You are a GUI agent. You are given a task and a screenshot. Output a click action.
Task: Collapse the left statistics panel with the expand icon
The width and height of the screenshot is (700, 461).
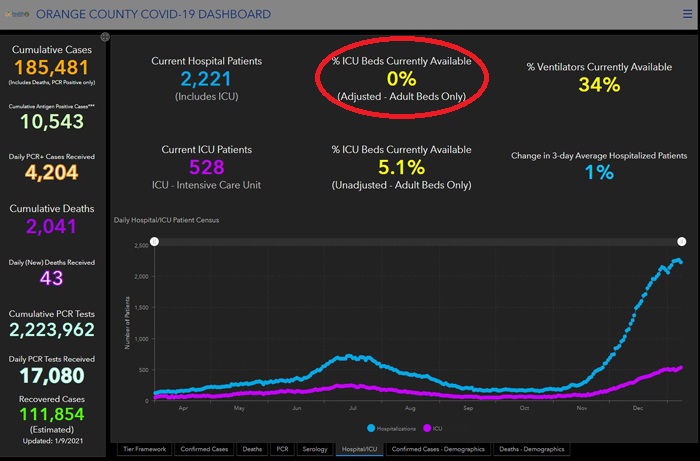tap(105, 37)
